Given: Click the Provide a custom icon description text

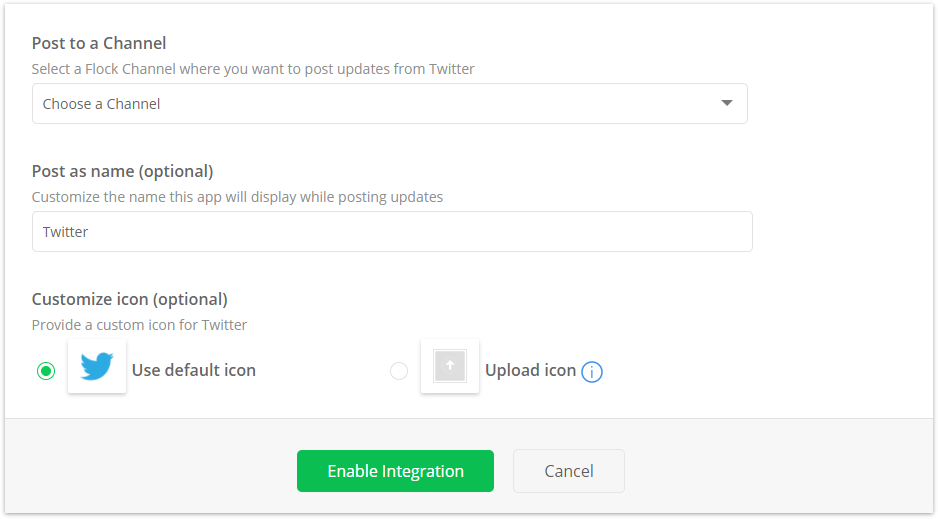Looking at the screenshot, I should (139, 325).
